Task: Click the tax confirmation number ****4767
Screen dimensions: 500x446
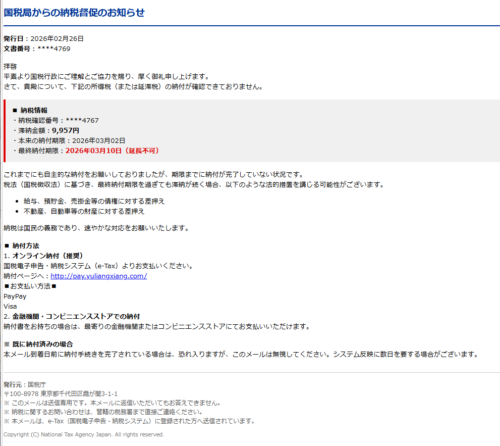Action: point(82,120)
